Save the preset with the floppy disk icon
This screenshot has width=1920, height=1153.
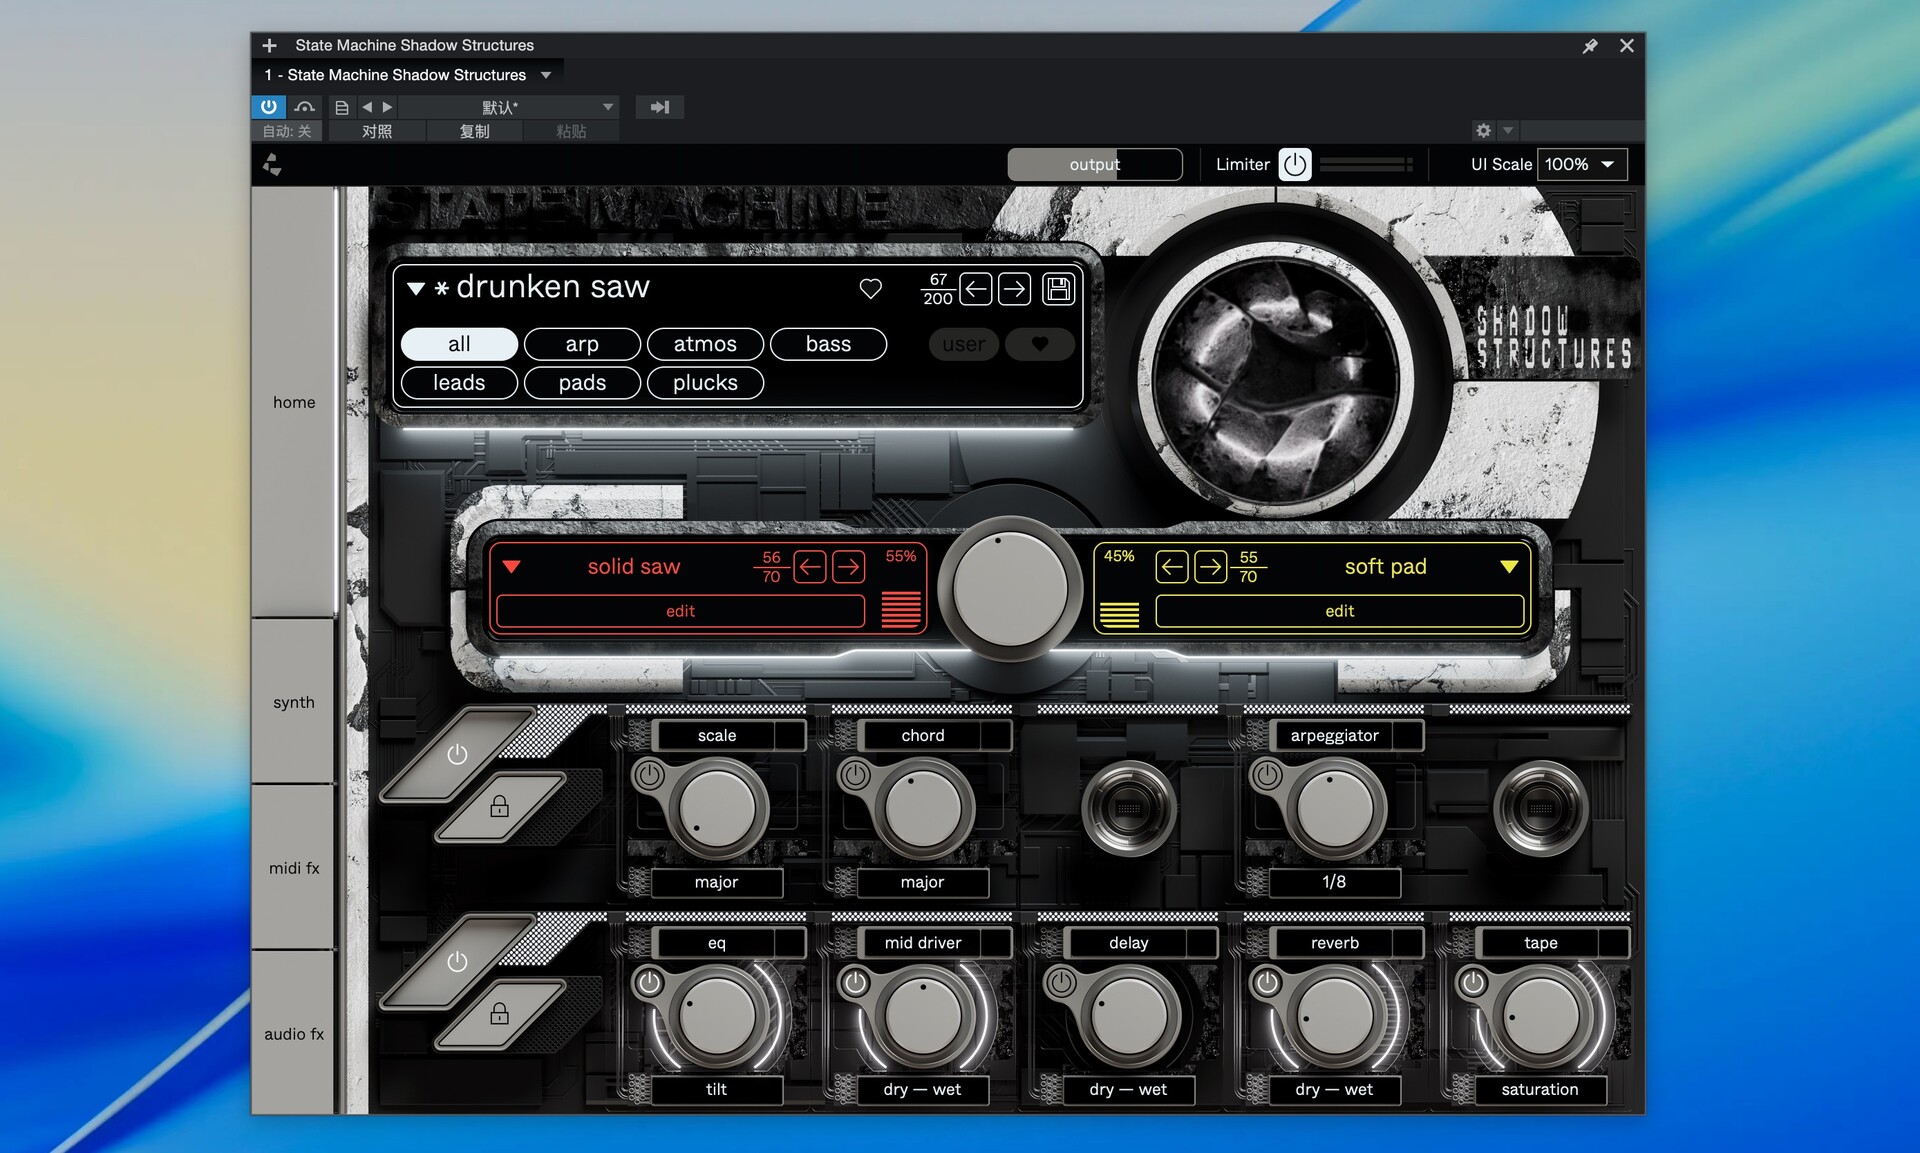pyautogui.click(x=1058, y=289)
